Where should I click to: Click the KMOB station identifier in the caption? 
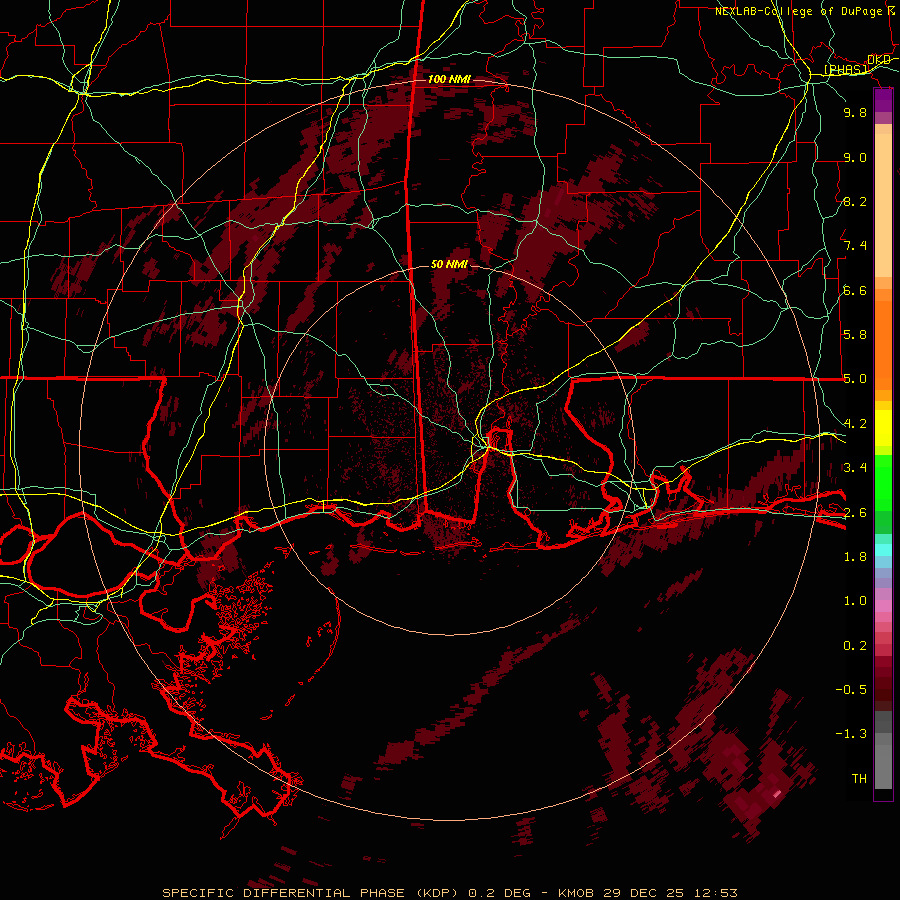pos(576,893)
